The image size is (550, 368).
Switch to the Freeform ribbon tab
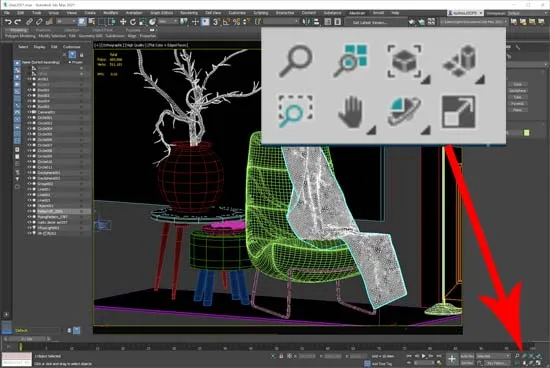point(43,30)
